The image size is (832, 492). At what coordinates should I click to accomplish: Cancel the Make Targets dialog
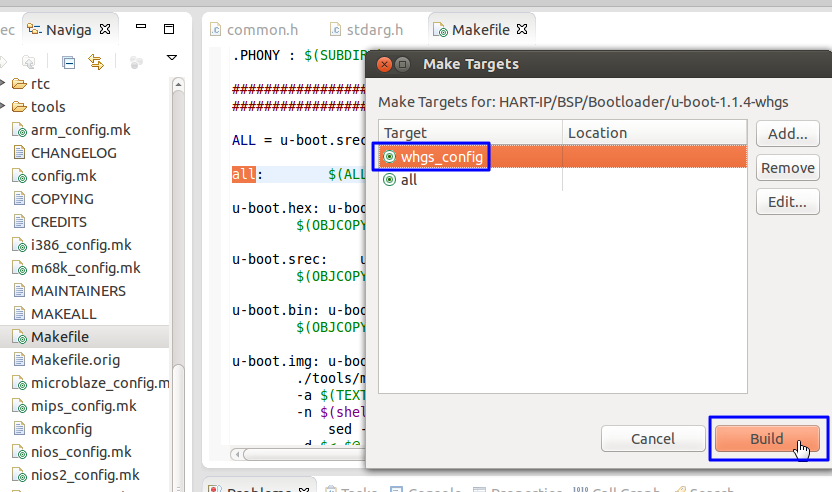[653, 439]
